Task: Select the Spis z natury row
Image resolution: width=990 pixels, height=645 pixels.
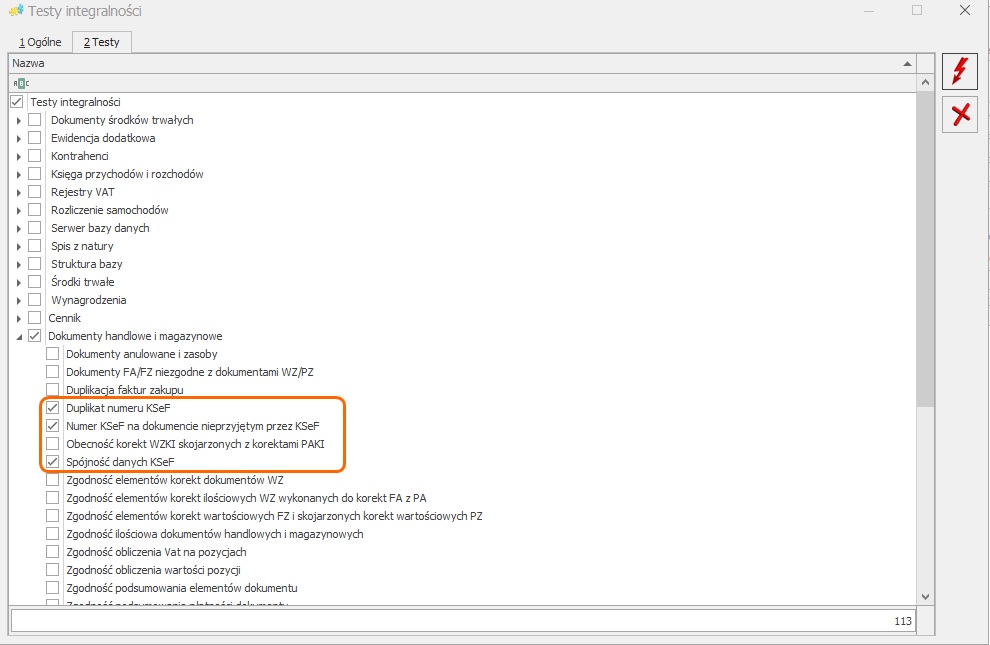Action: pyautogui.click(x=82, y=246)
